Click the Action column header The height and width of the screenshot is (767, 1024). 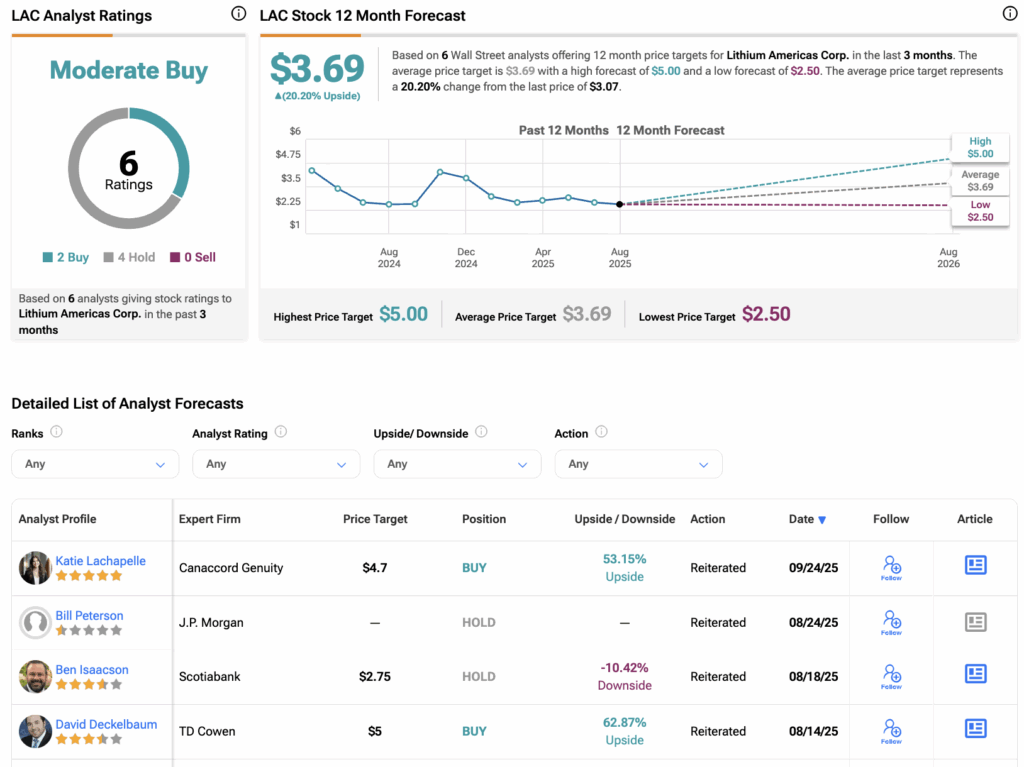pyautogui.click(x=708, y=519)
